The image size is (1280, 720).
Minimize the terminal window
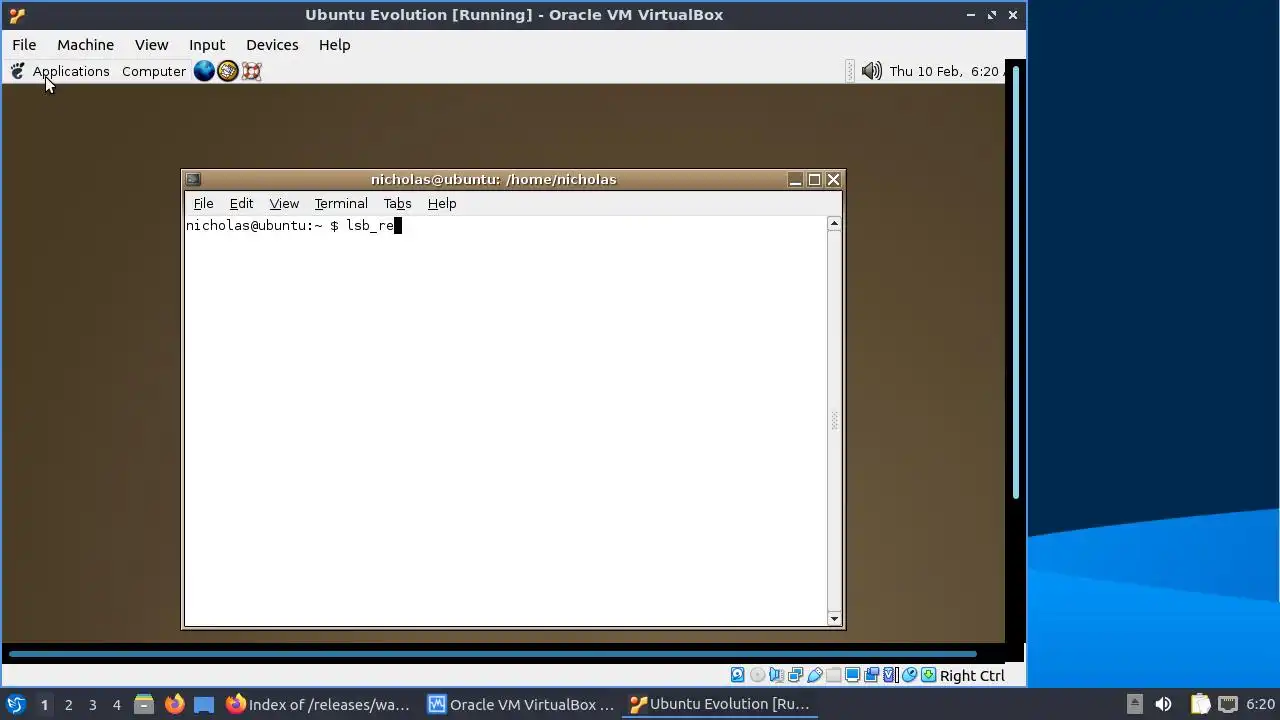coord(795,180)
